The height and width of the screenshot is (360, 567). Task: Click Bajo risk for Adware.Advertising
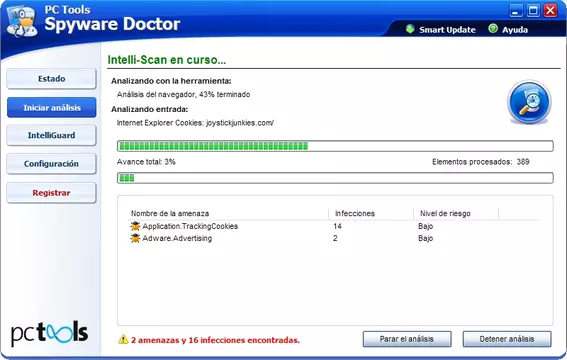[x=426, y=239]
